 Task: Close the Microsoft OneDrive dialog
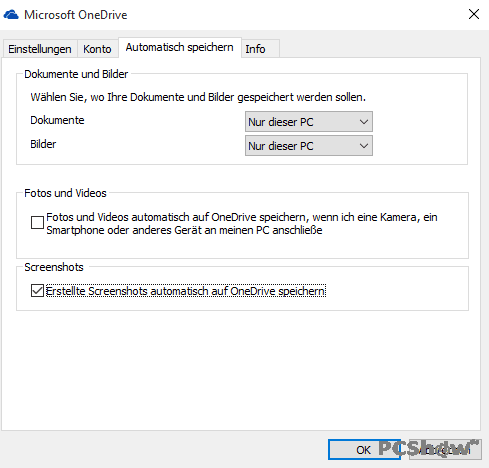(474, 14)
